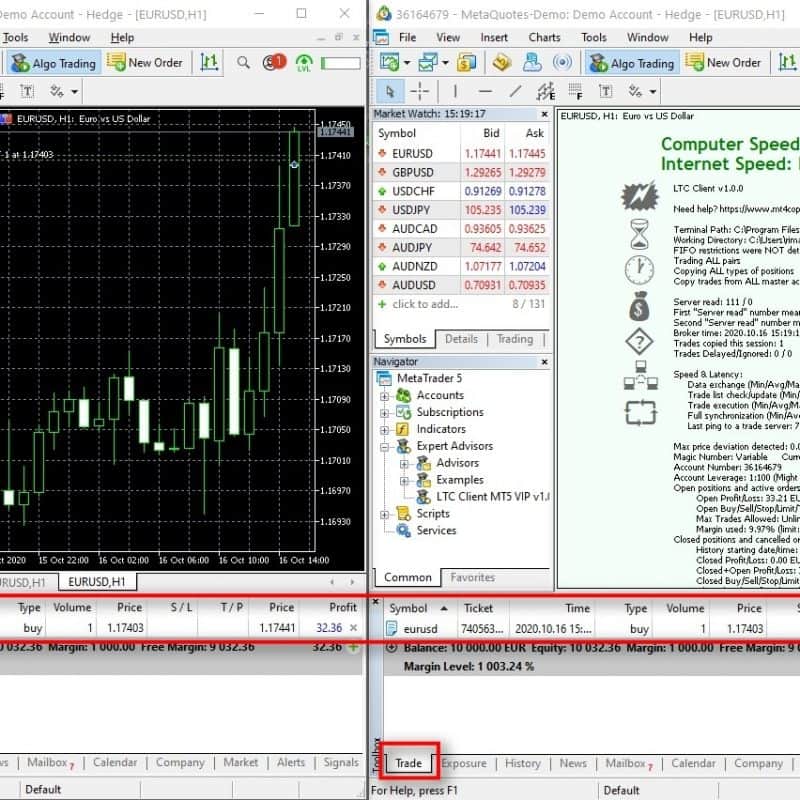Screen dimensions: 800x800
Task: Open the Help menu in left window
Action: coord(122,37)
